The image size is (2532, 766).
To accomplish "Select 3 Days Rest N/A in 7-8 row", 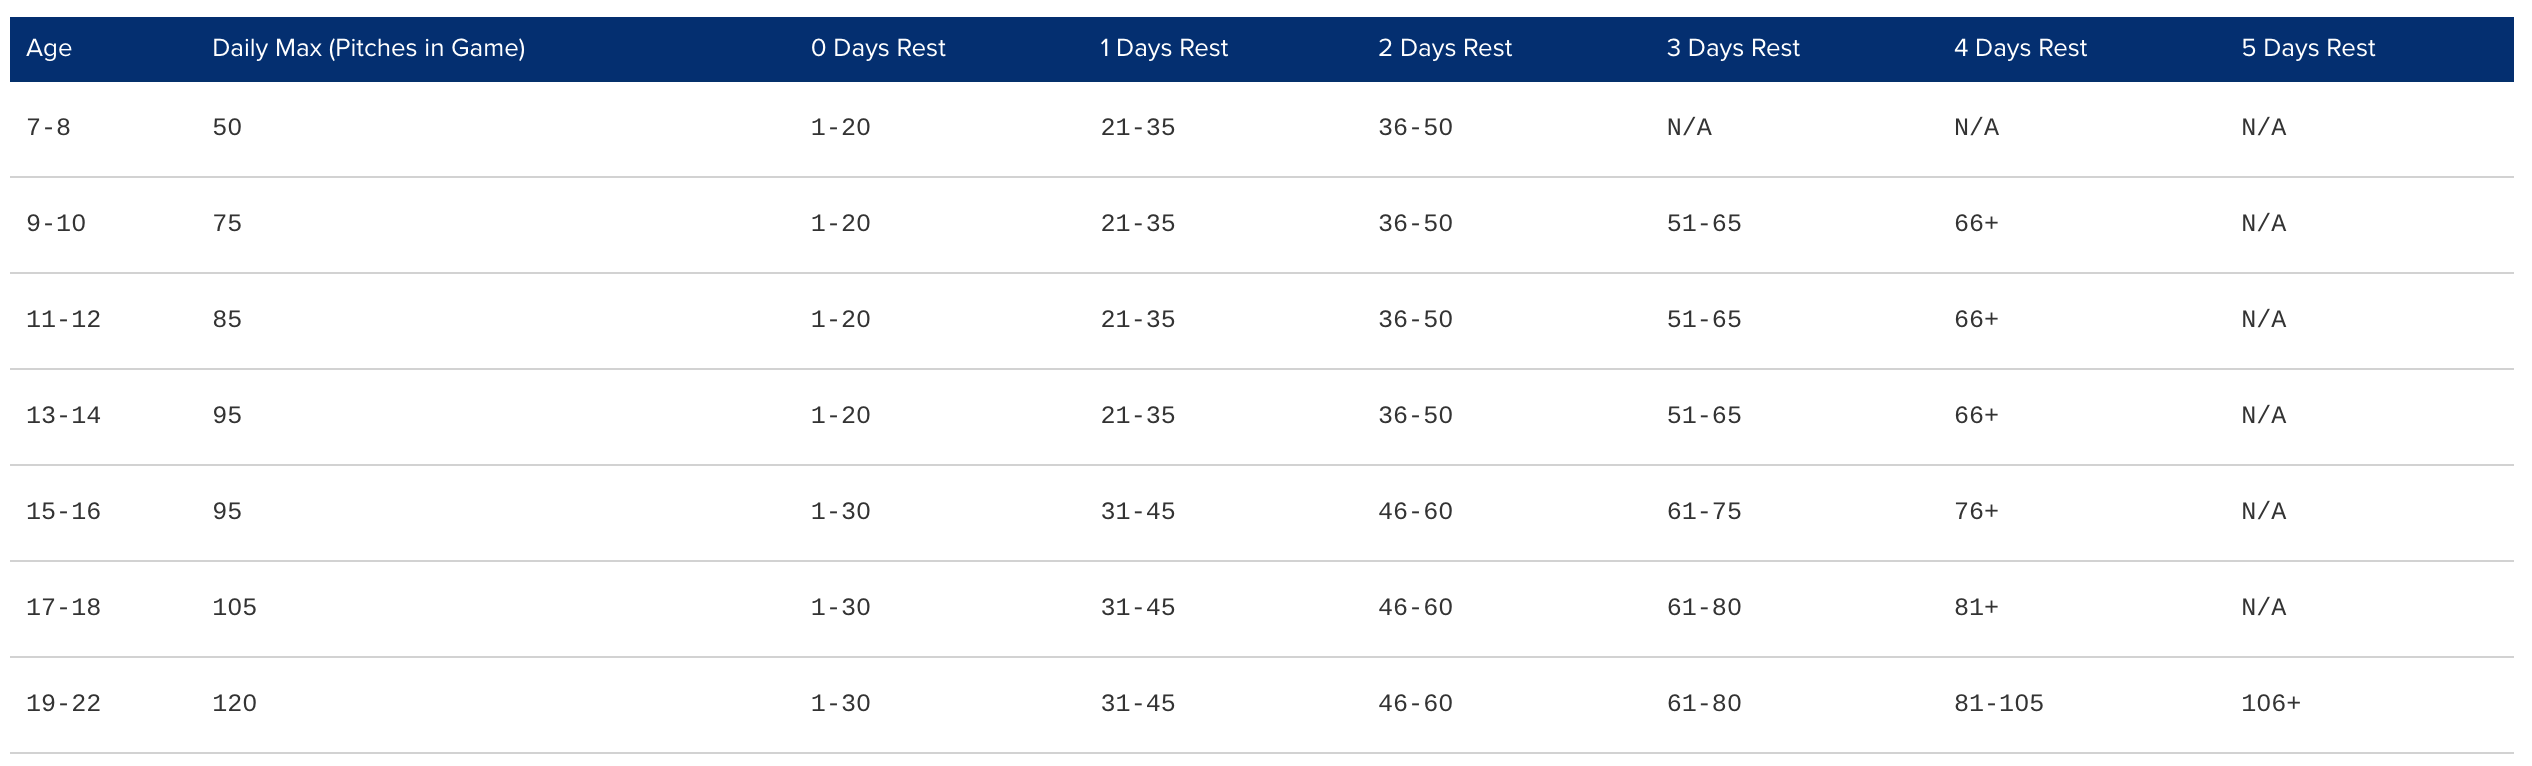I will point(1689,127).
